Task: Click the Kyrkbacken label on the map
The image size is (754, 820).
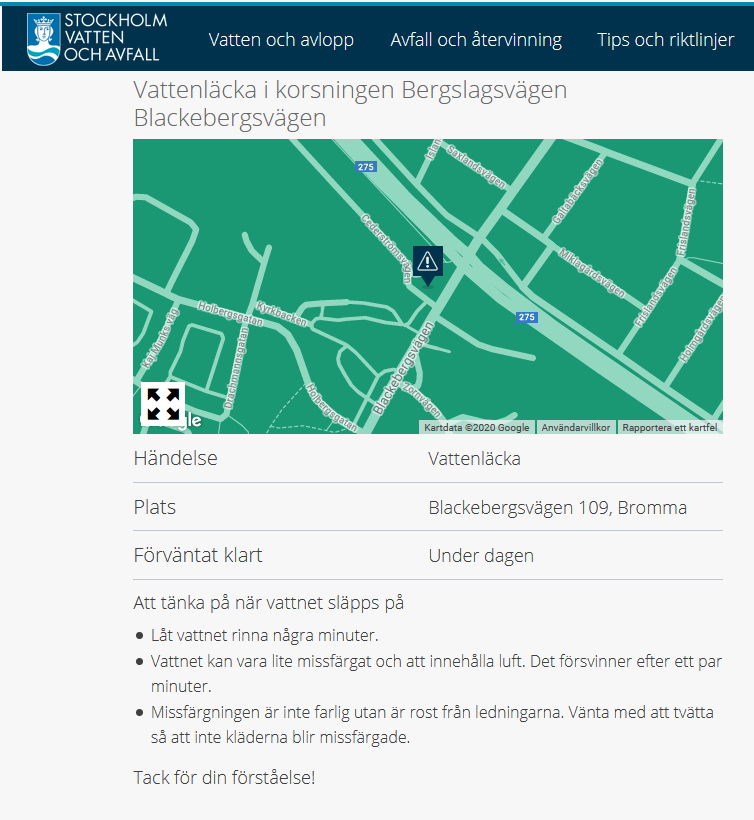Action: point(282,314)
